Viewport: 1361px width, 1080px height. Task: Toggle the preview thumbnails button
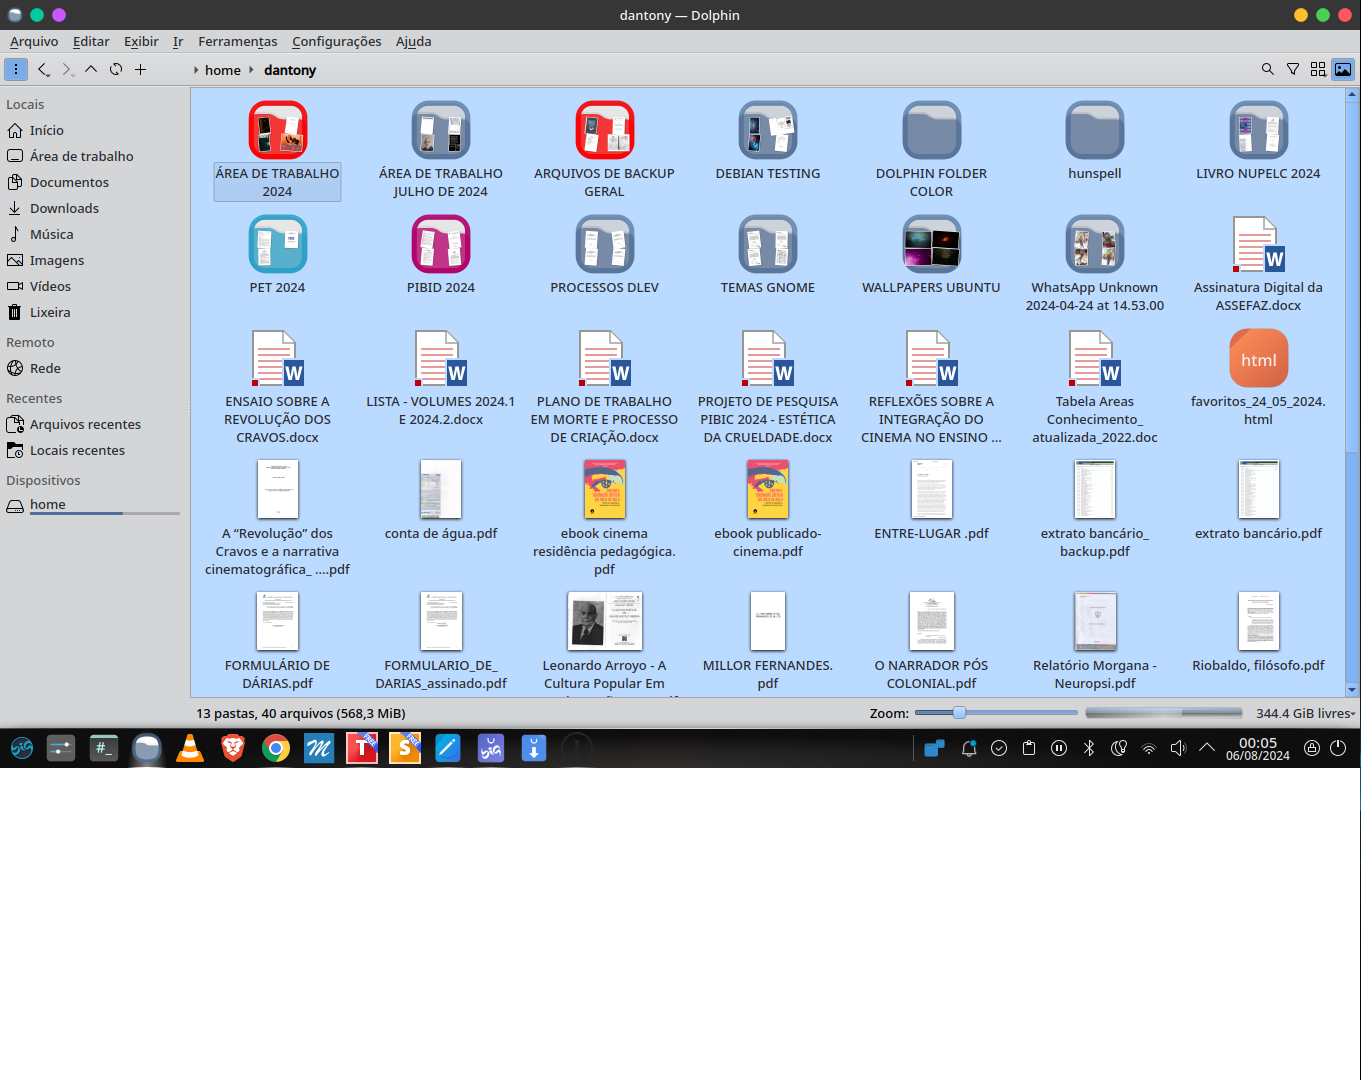(1343, 69)
